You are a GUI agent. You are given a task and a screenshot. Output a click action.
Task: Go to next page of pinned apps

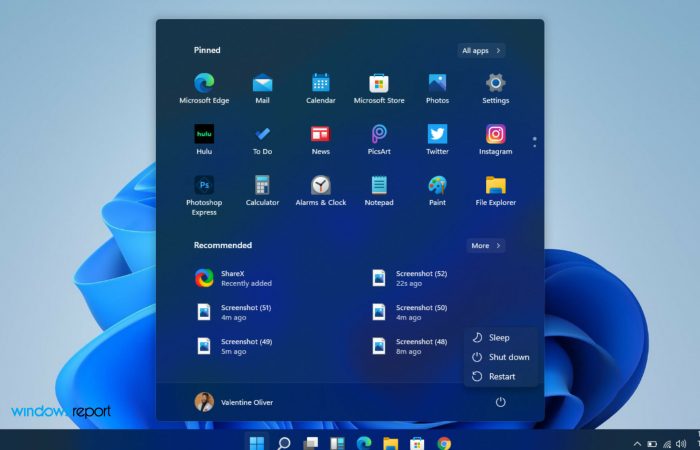pos(534,146)
